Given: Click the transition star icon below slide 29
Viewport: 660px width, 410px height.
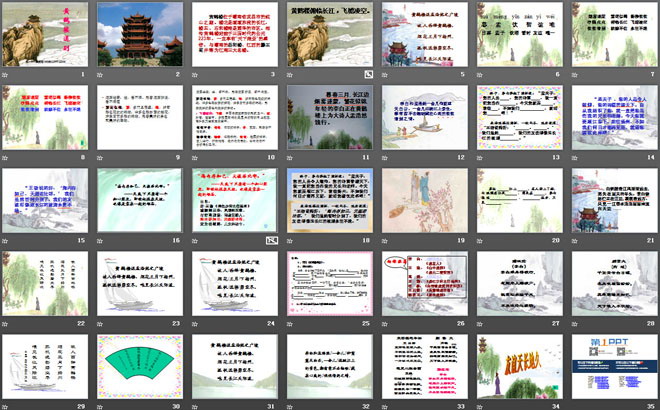Looking at the screenshot, I should click(5, 405).
